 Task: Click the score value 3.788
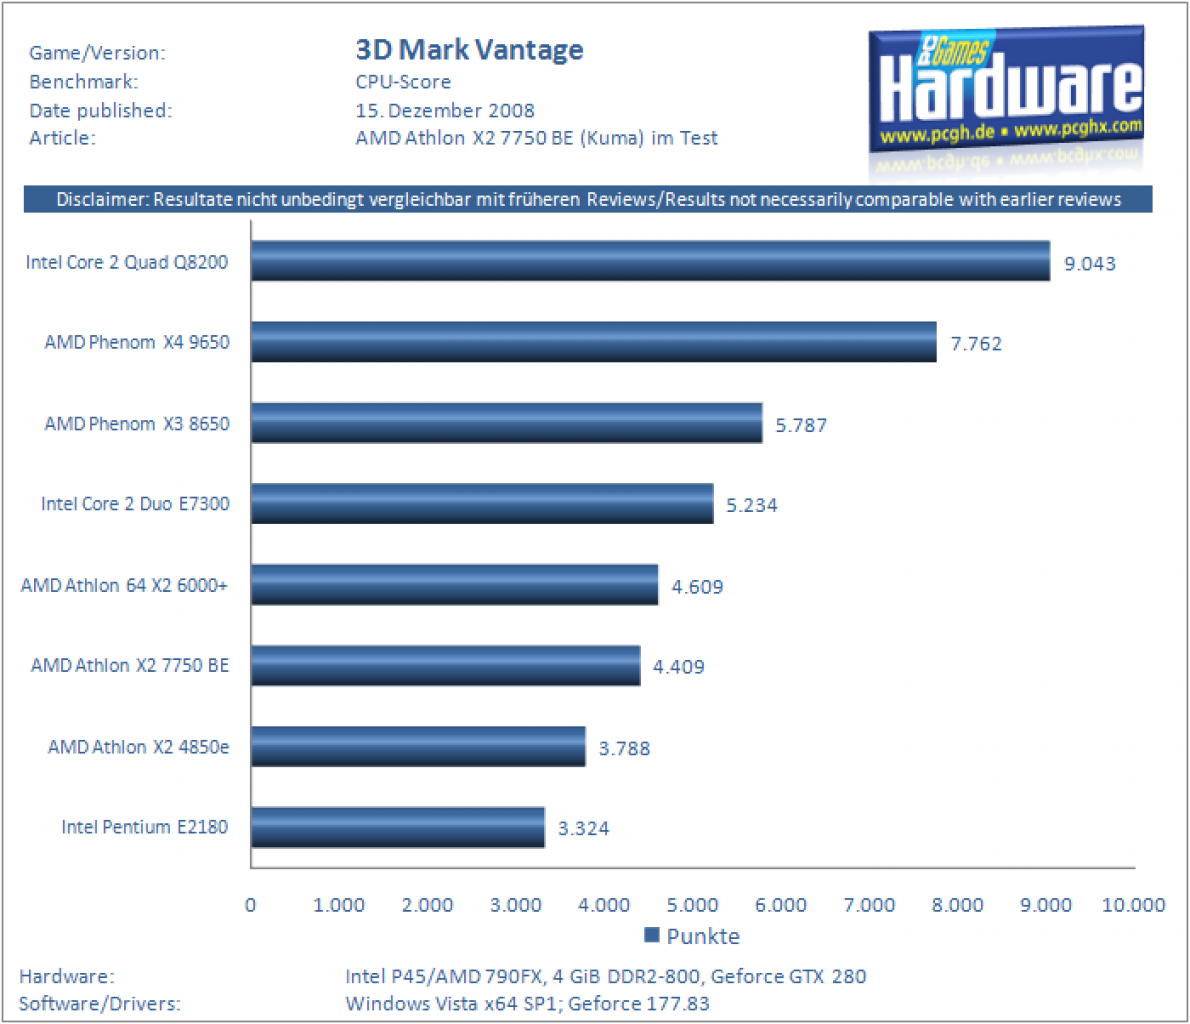coord(624,748)
